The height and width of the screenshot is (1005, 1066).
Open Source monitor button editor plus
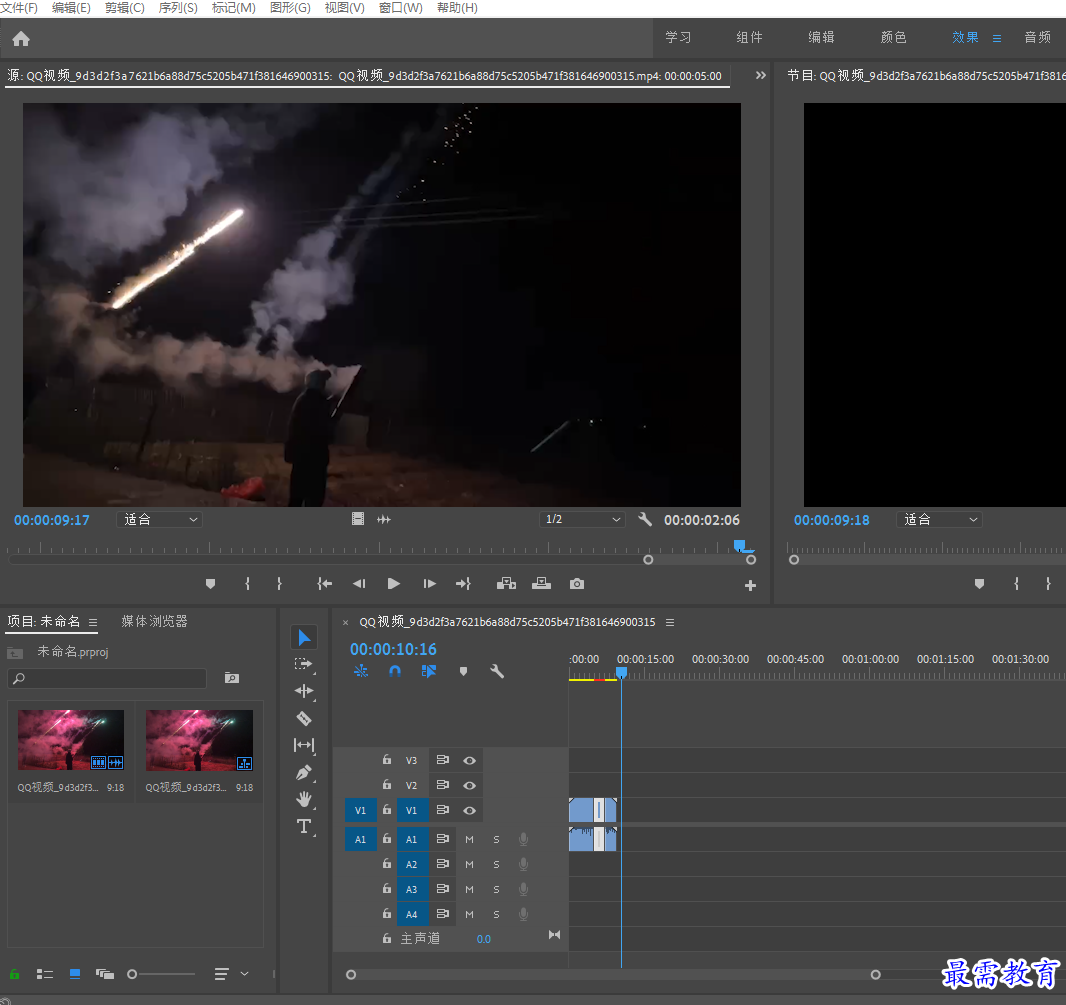click(x=751, y=585)
